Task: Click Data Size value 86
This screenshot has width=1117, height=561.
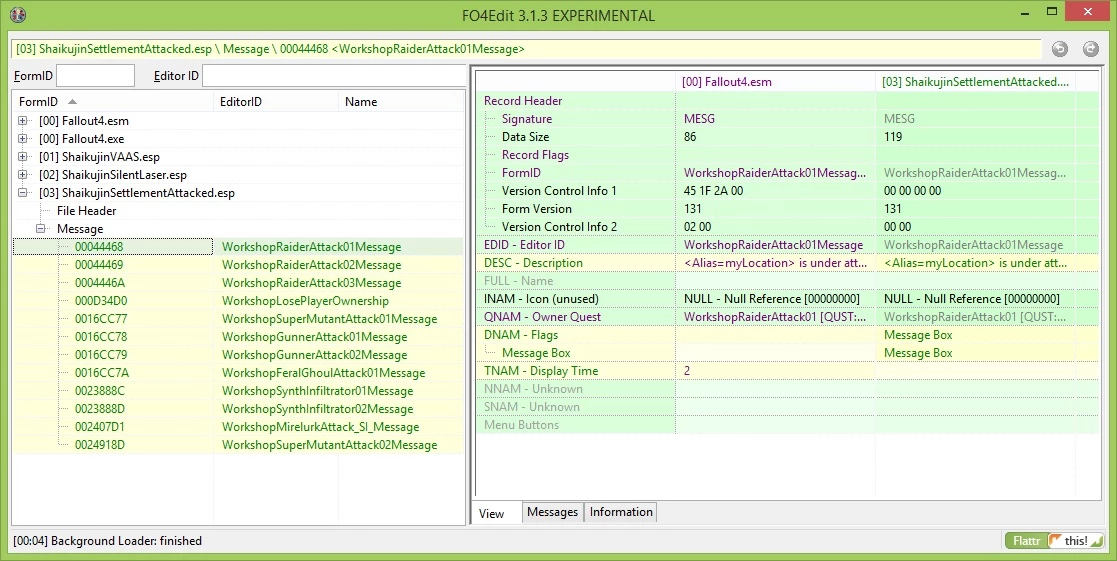Action: 690,137
